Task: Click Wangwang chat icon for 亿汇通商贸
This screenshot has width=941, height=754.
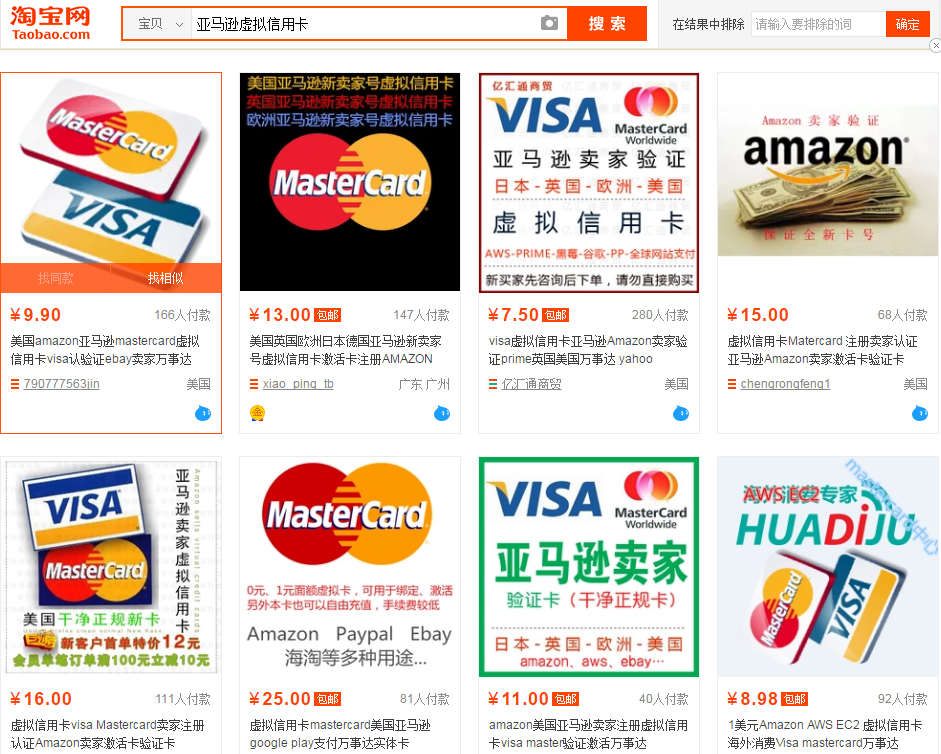Action: [x=681, y=413]
